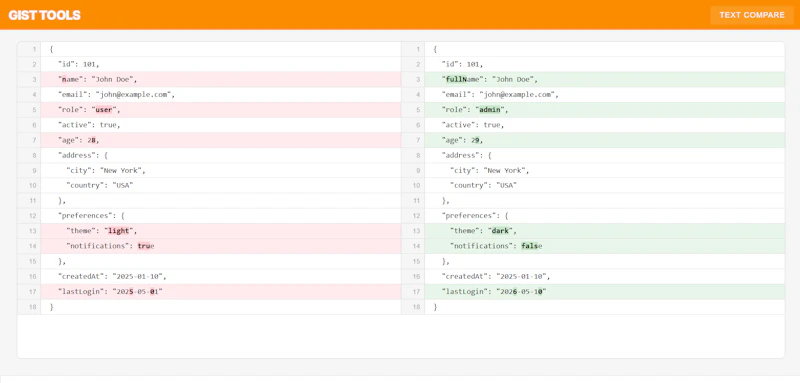
Task: Click right line "role": "admin"
Action: coord(605,110)
